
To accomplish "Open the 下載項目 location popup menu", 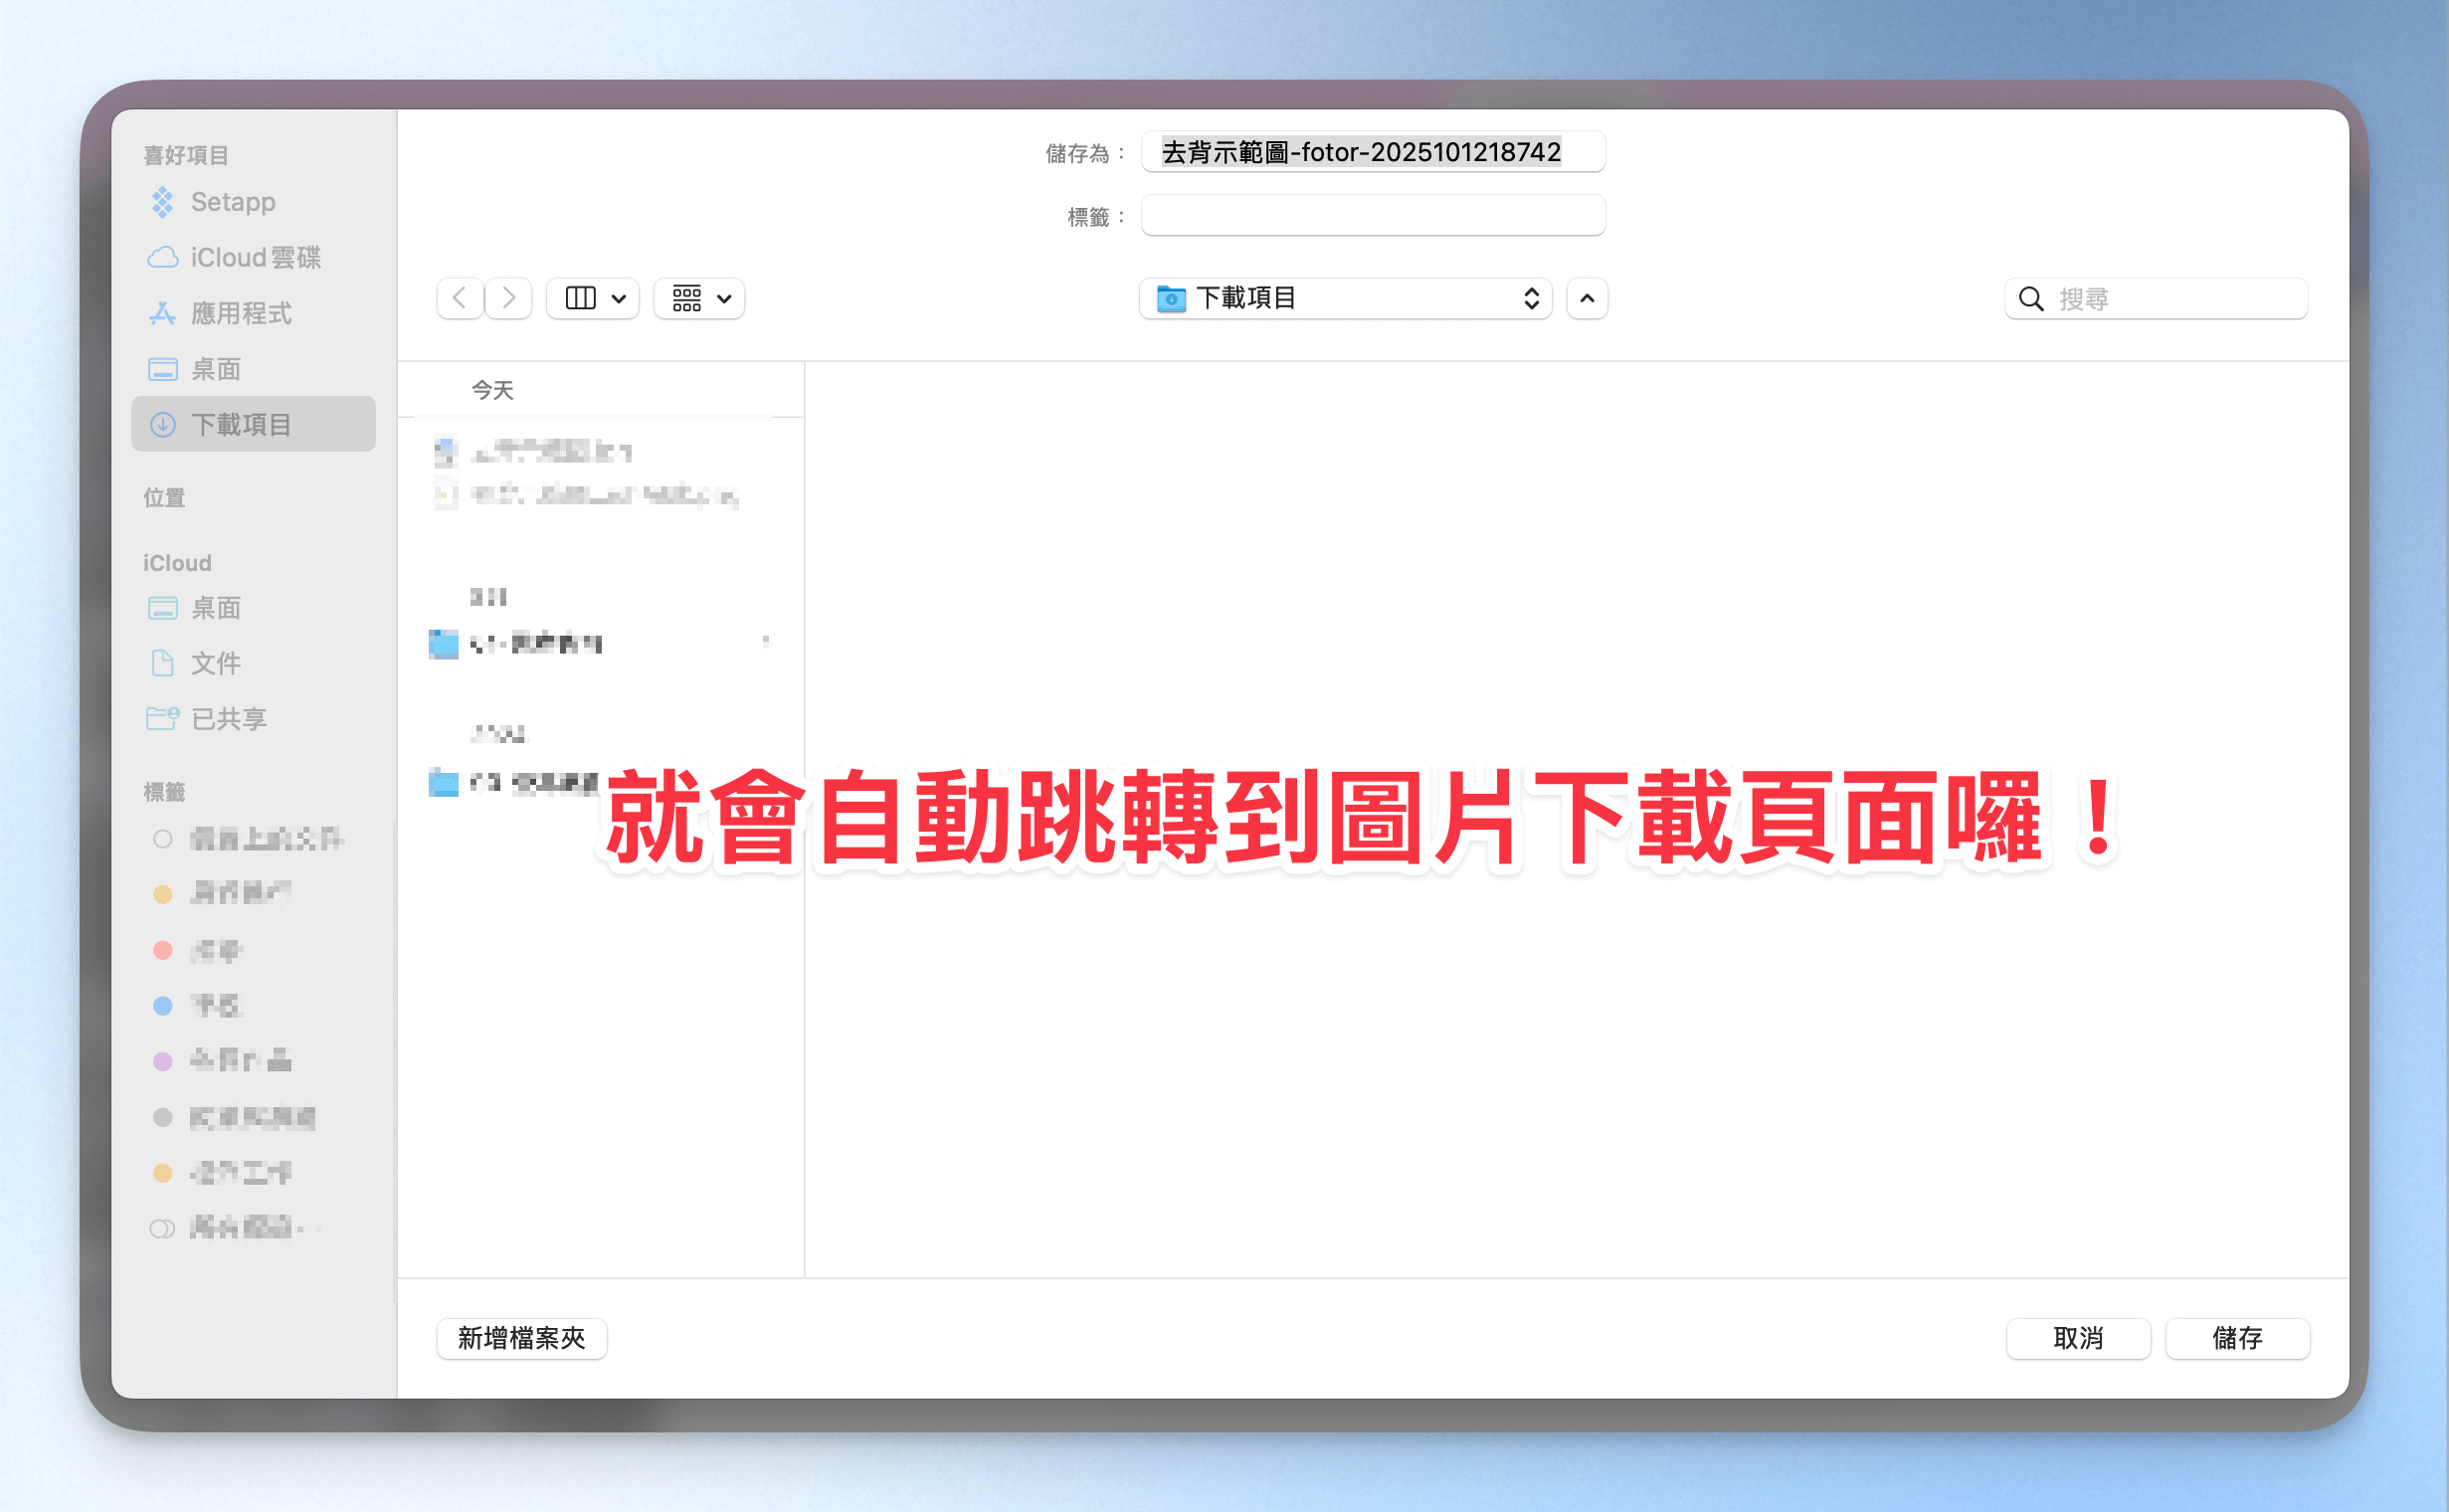I will (x=1345, y=298).
